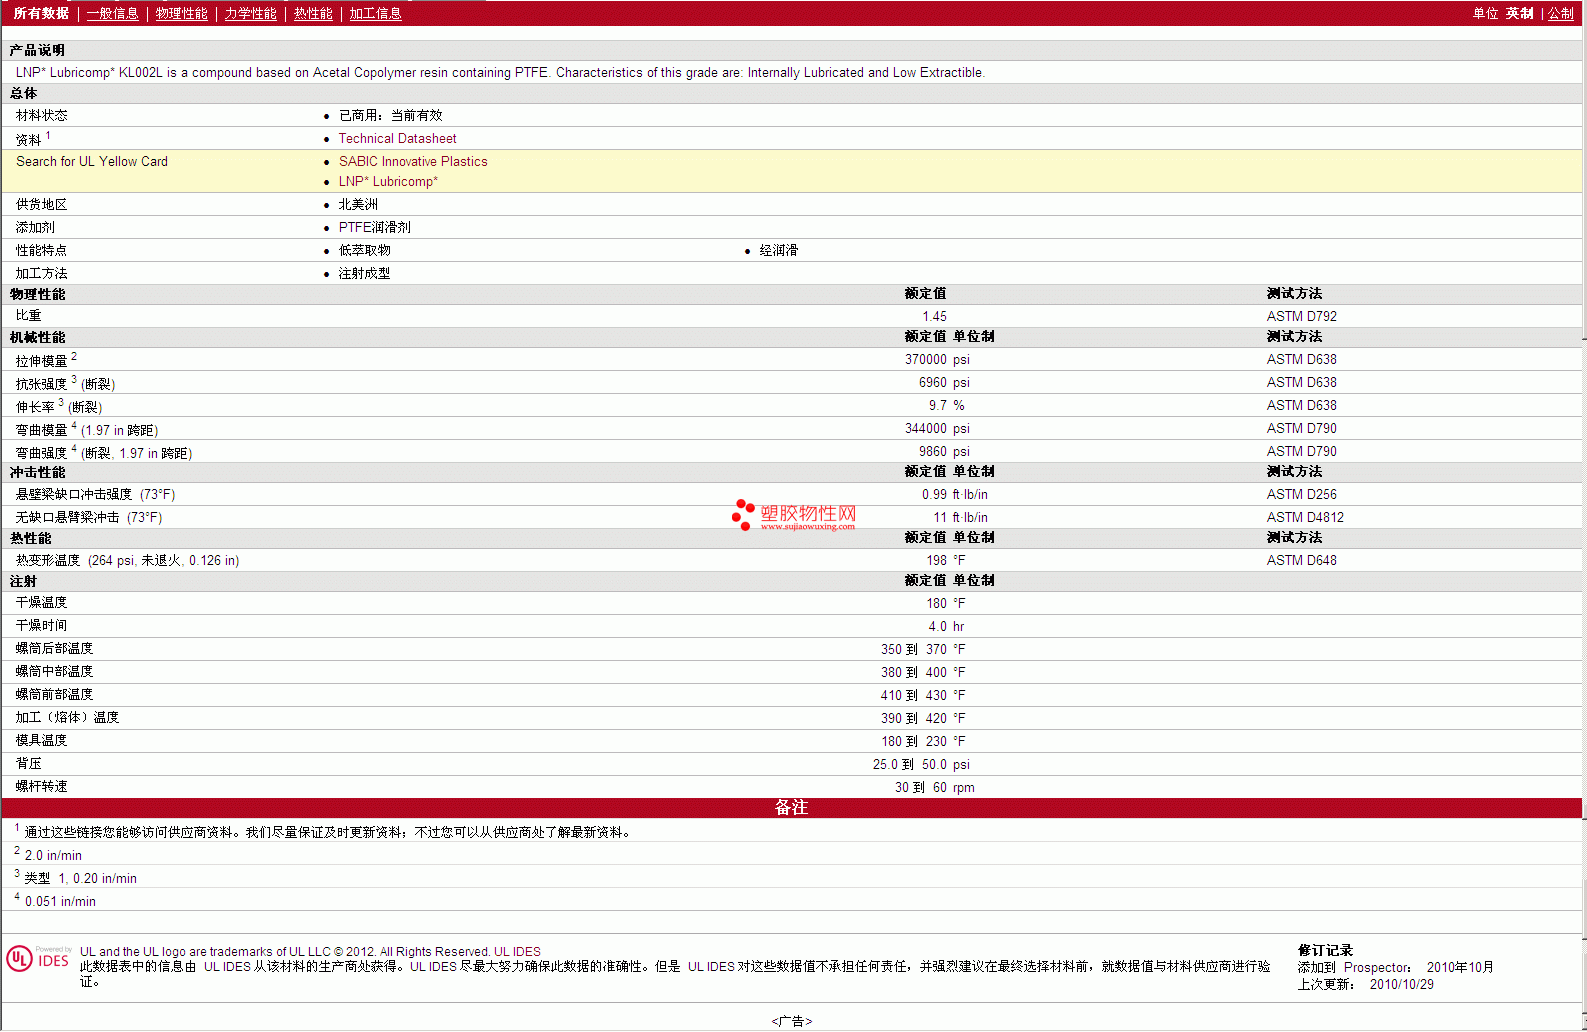Select the 干燥温度 row label
Viewport: 1587px width, 1032px height.
coord(41,603)
